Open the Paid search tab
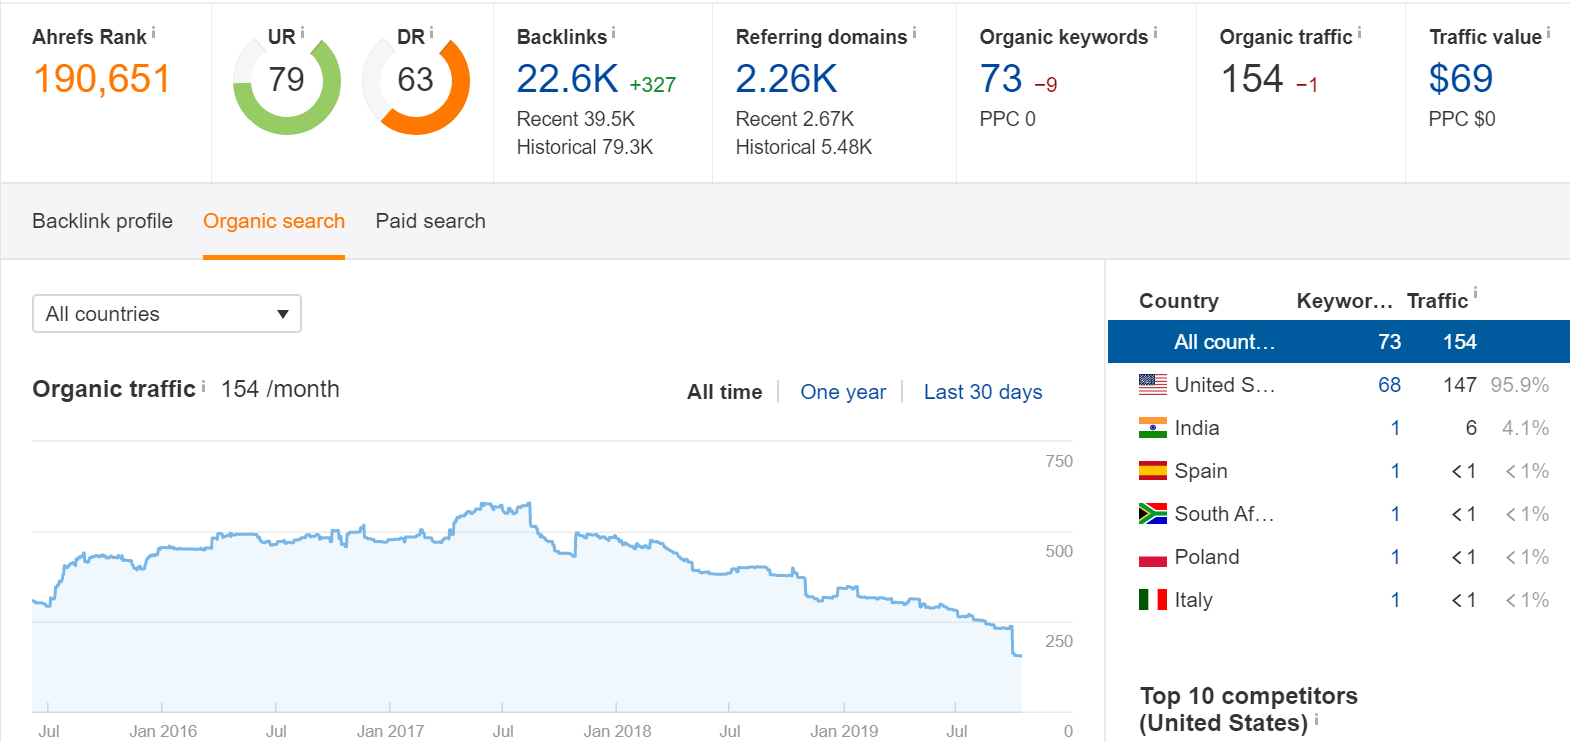This screenshot has height=742, width=1570. click(x=430, y=221)
